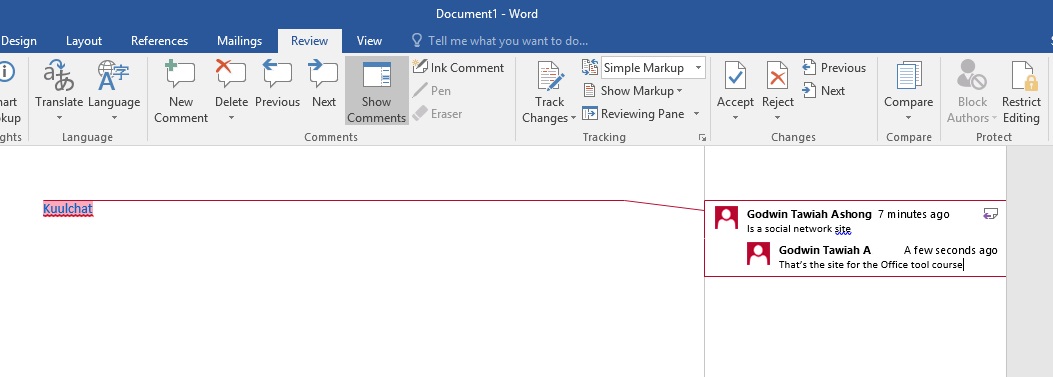This screenshot has height=377, width=1053.
Task: Switch to the References tab
Action: click(x=159, y=41)
